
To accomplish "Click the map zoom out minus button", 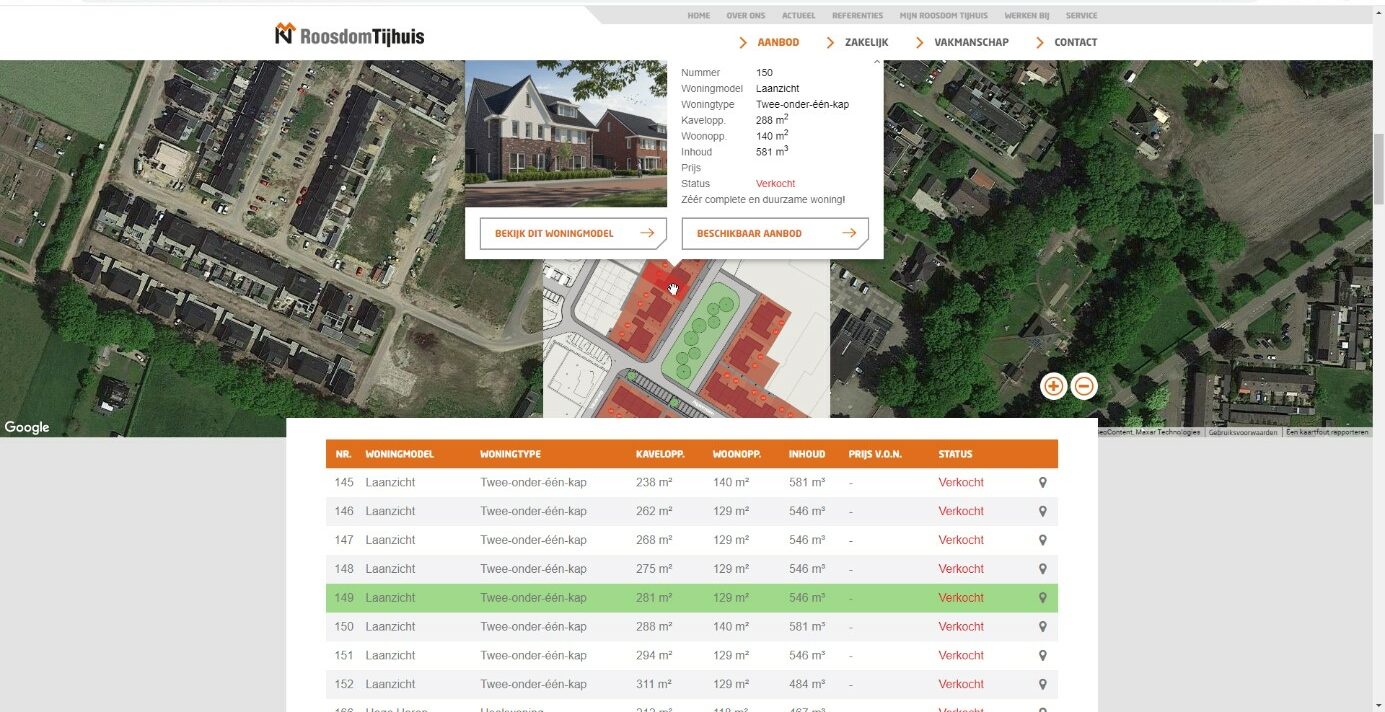I will click(1084, 386).
